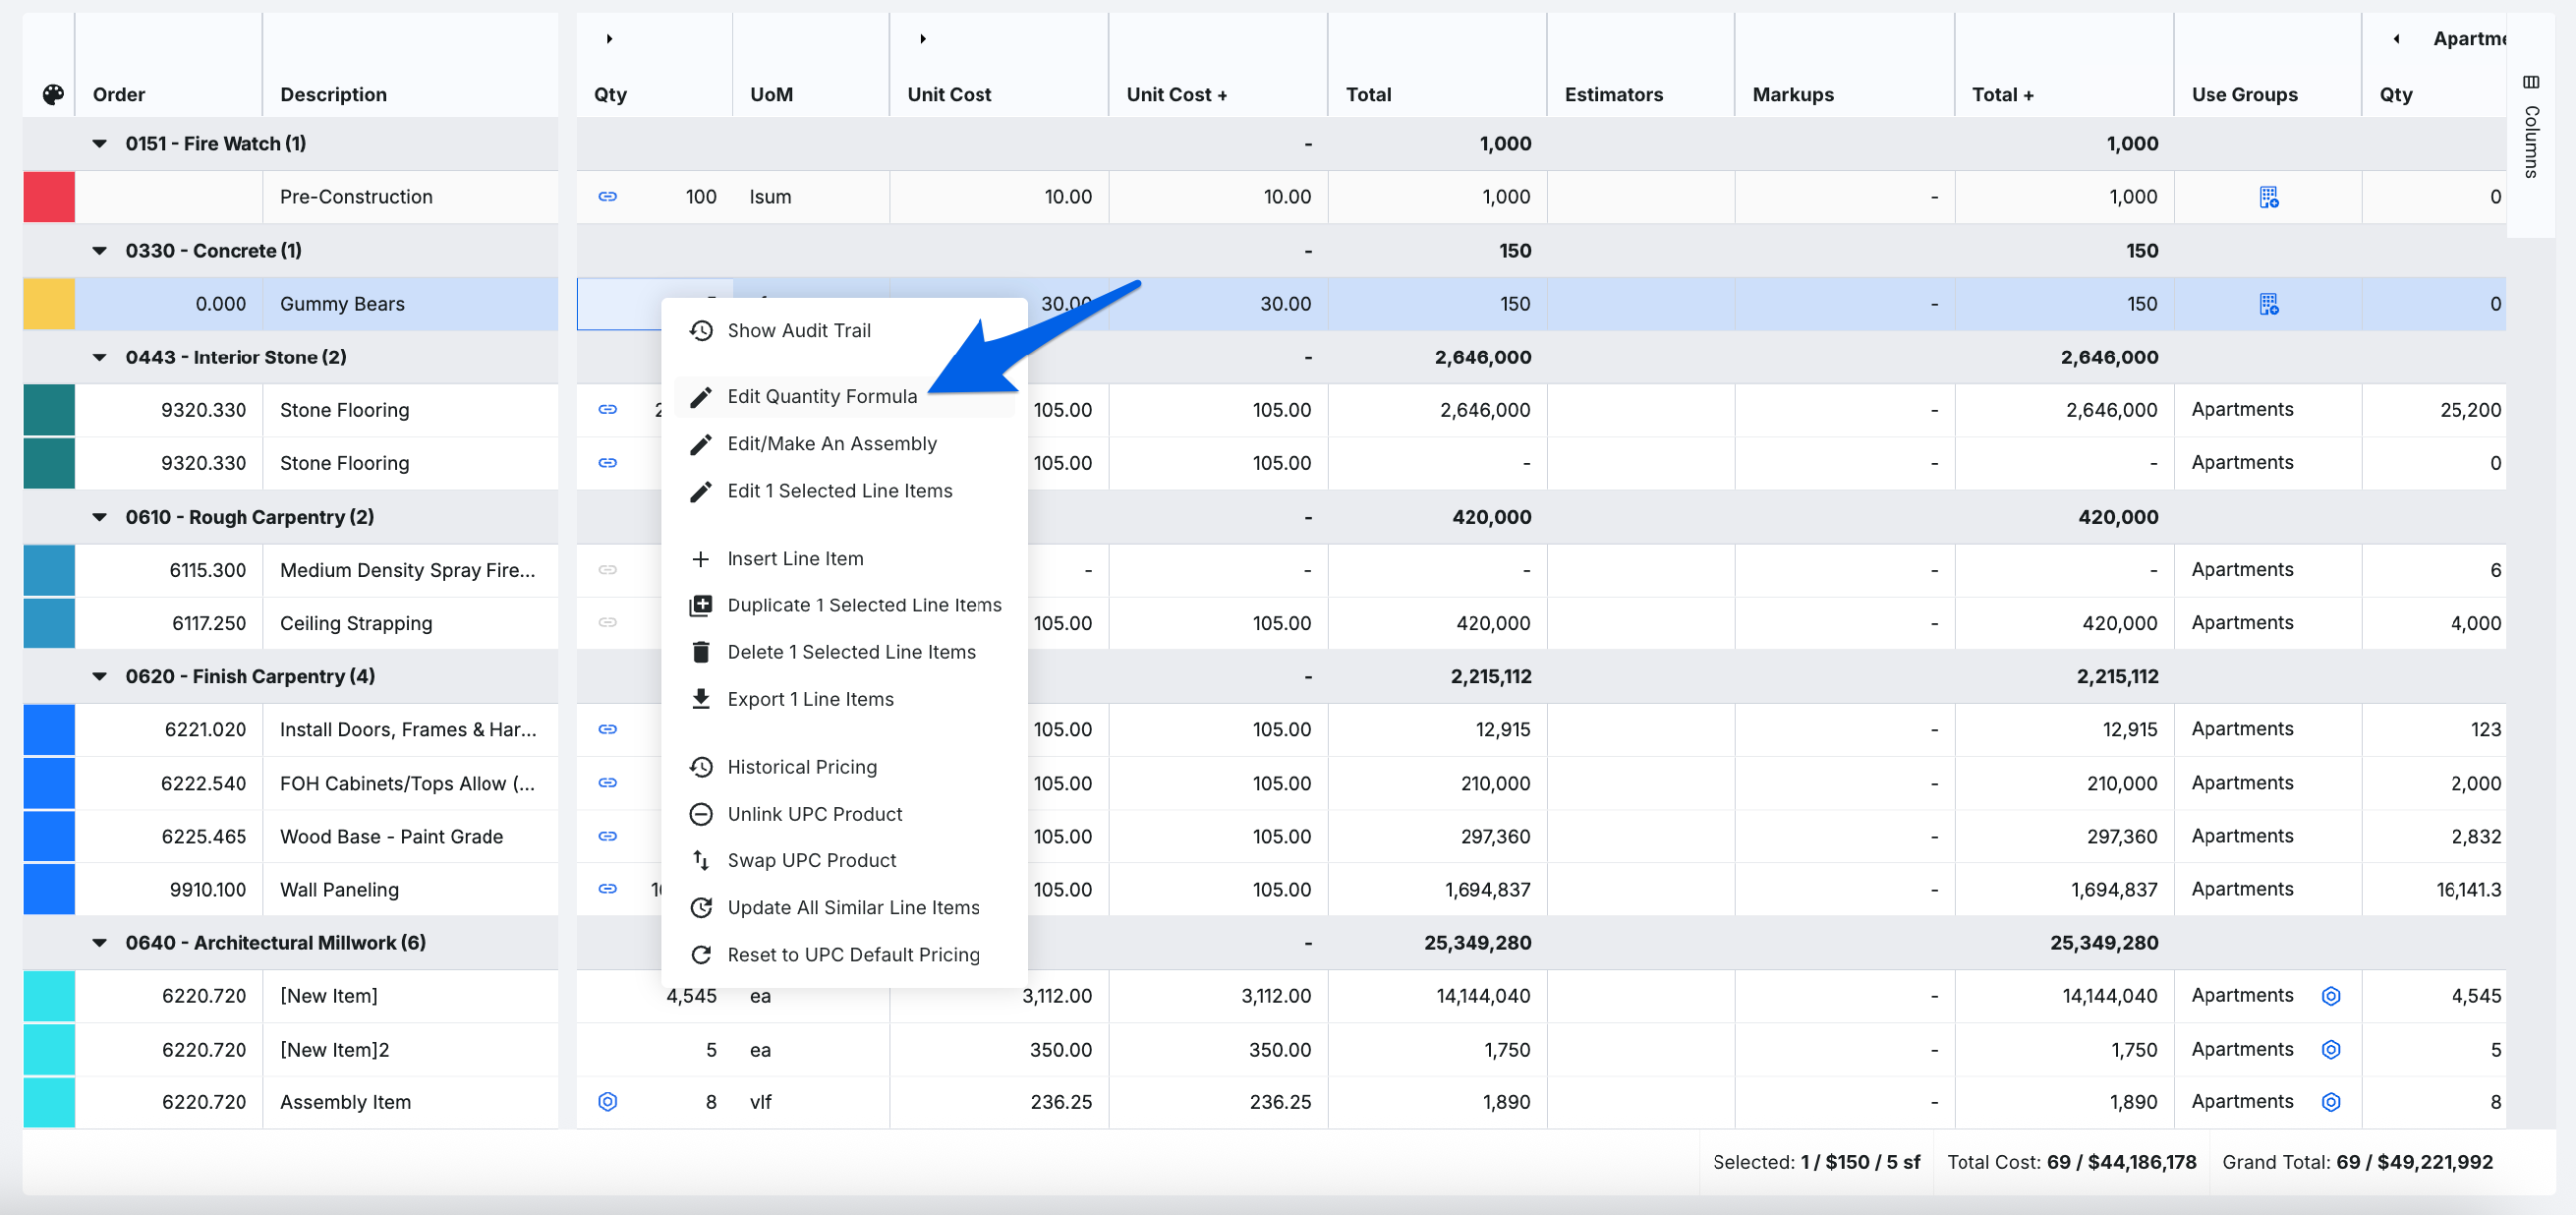Select Show Audit Trail menu entry

[798, 331]
